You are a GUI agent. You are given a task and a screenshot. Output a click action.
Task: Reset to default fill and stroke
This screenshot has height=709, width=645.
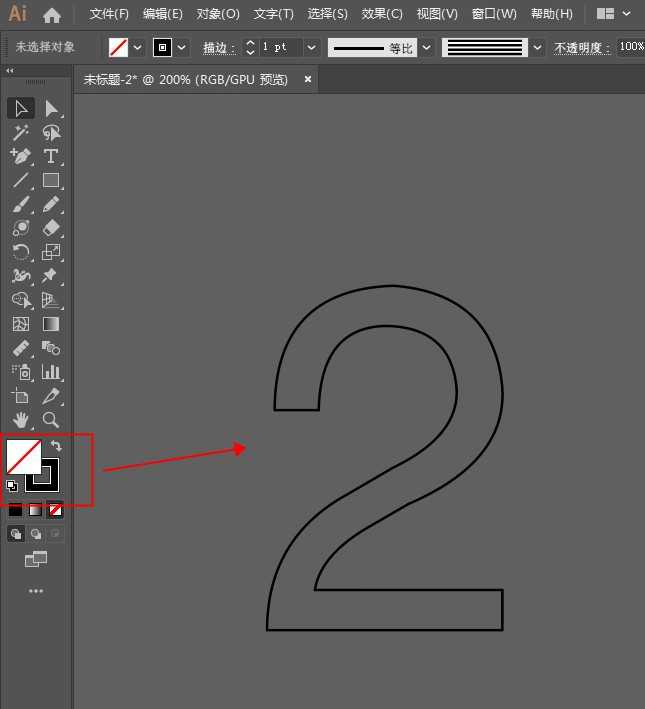click(12, 486)
